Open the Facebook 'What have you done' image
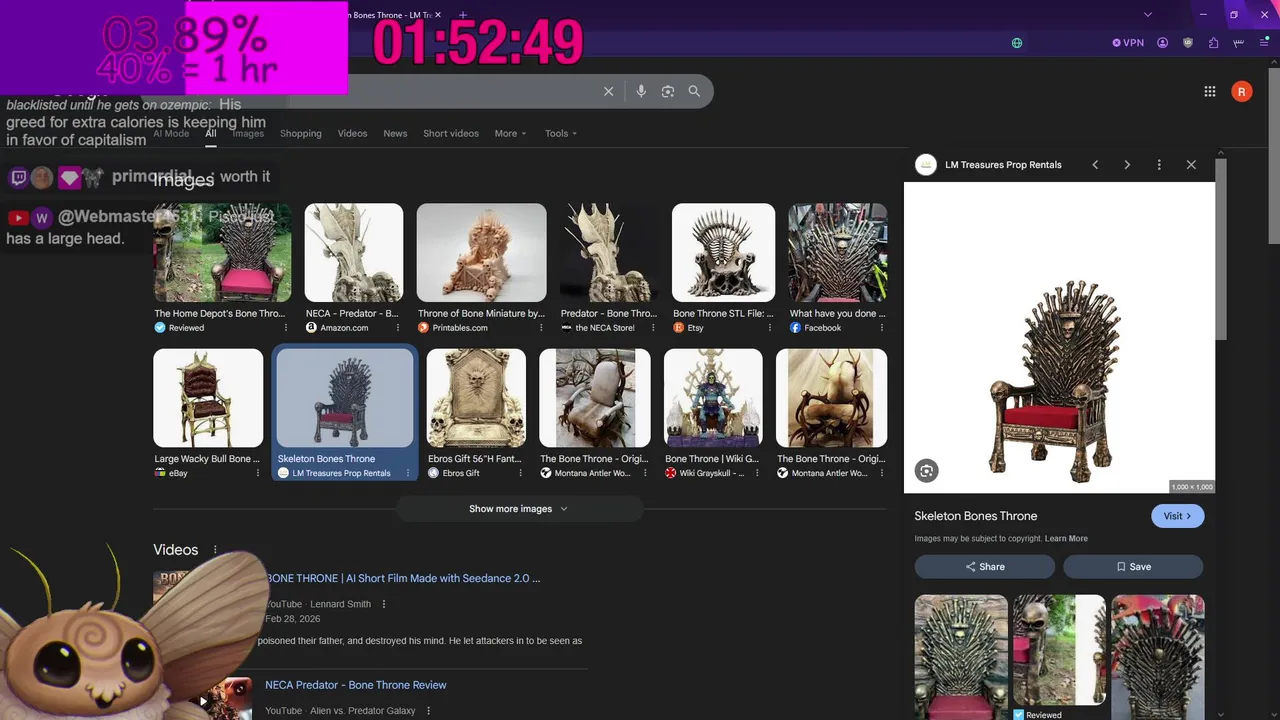The image size is (1280, 720). [837, 253]
